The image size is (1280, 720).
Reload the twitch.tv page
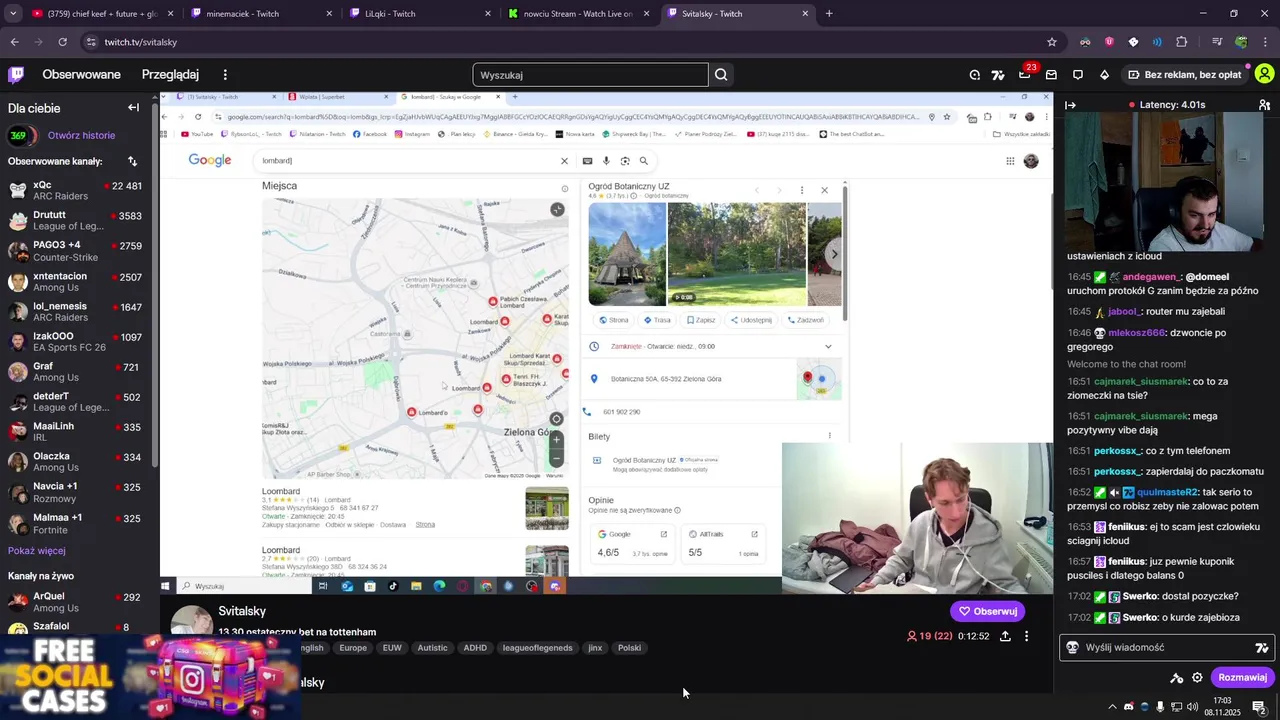coord(62,42)
